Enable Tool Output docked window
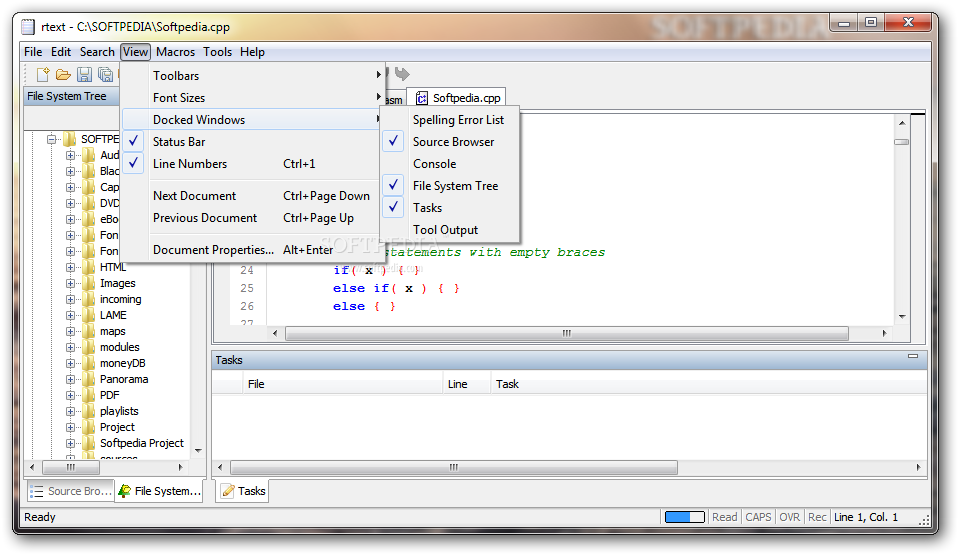Viewport: 959px width, 555px height. coord(450,230)
